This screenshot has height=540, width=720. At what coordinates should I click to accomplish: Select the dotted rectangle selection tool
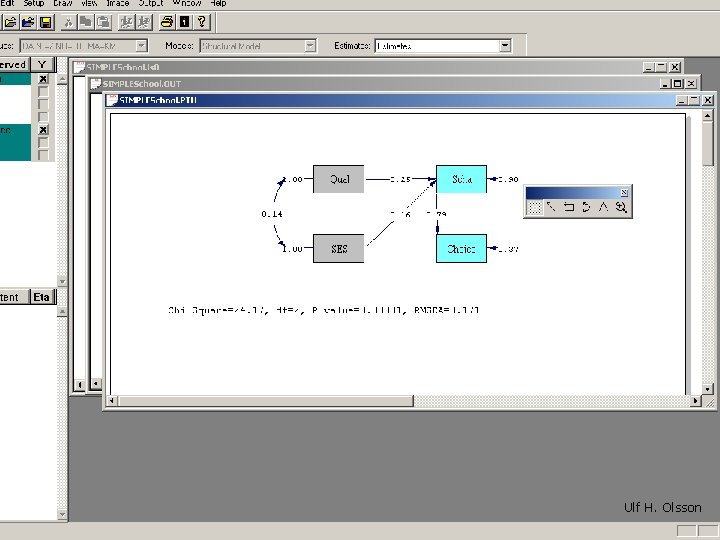(534, 207)
